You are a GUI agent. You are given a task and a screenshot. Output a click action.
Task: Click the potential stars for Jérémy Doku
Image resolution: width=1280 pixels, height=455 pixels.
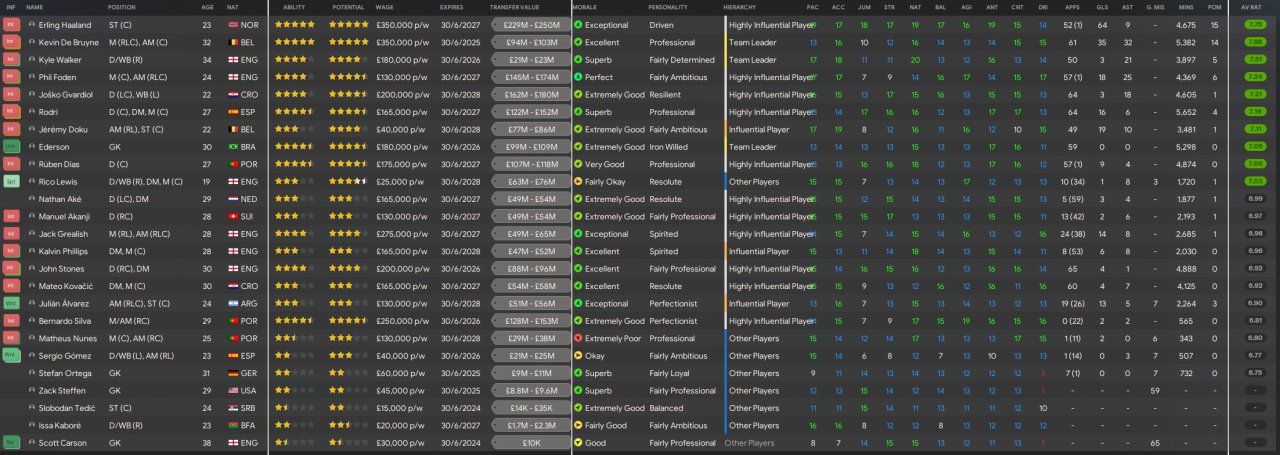tap(349, 129)
